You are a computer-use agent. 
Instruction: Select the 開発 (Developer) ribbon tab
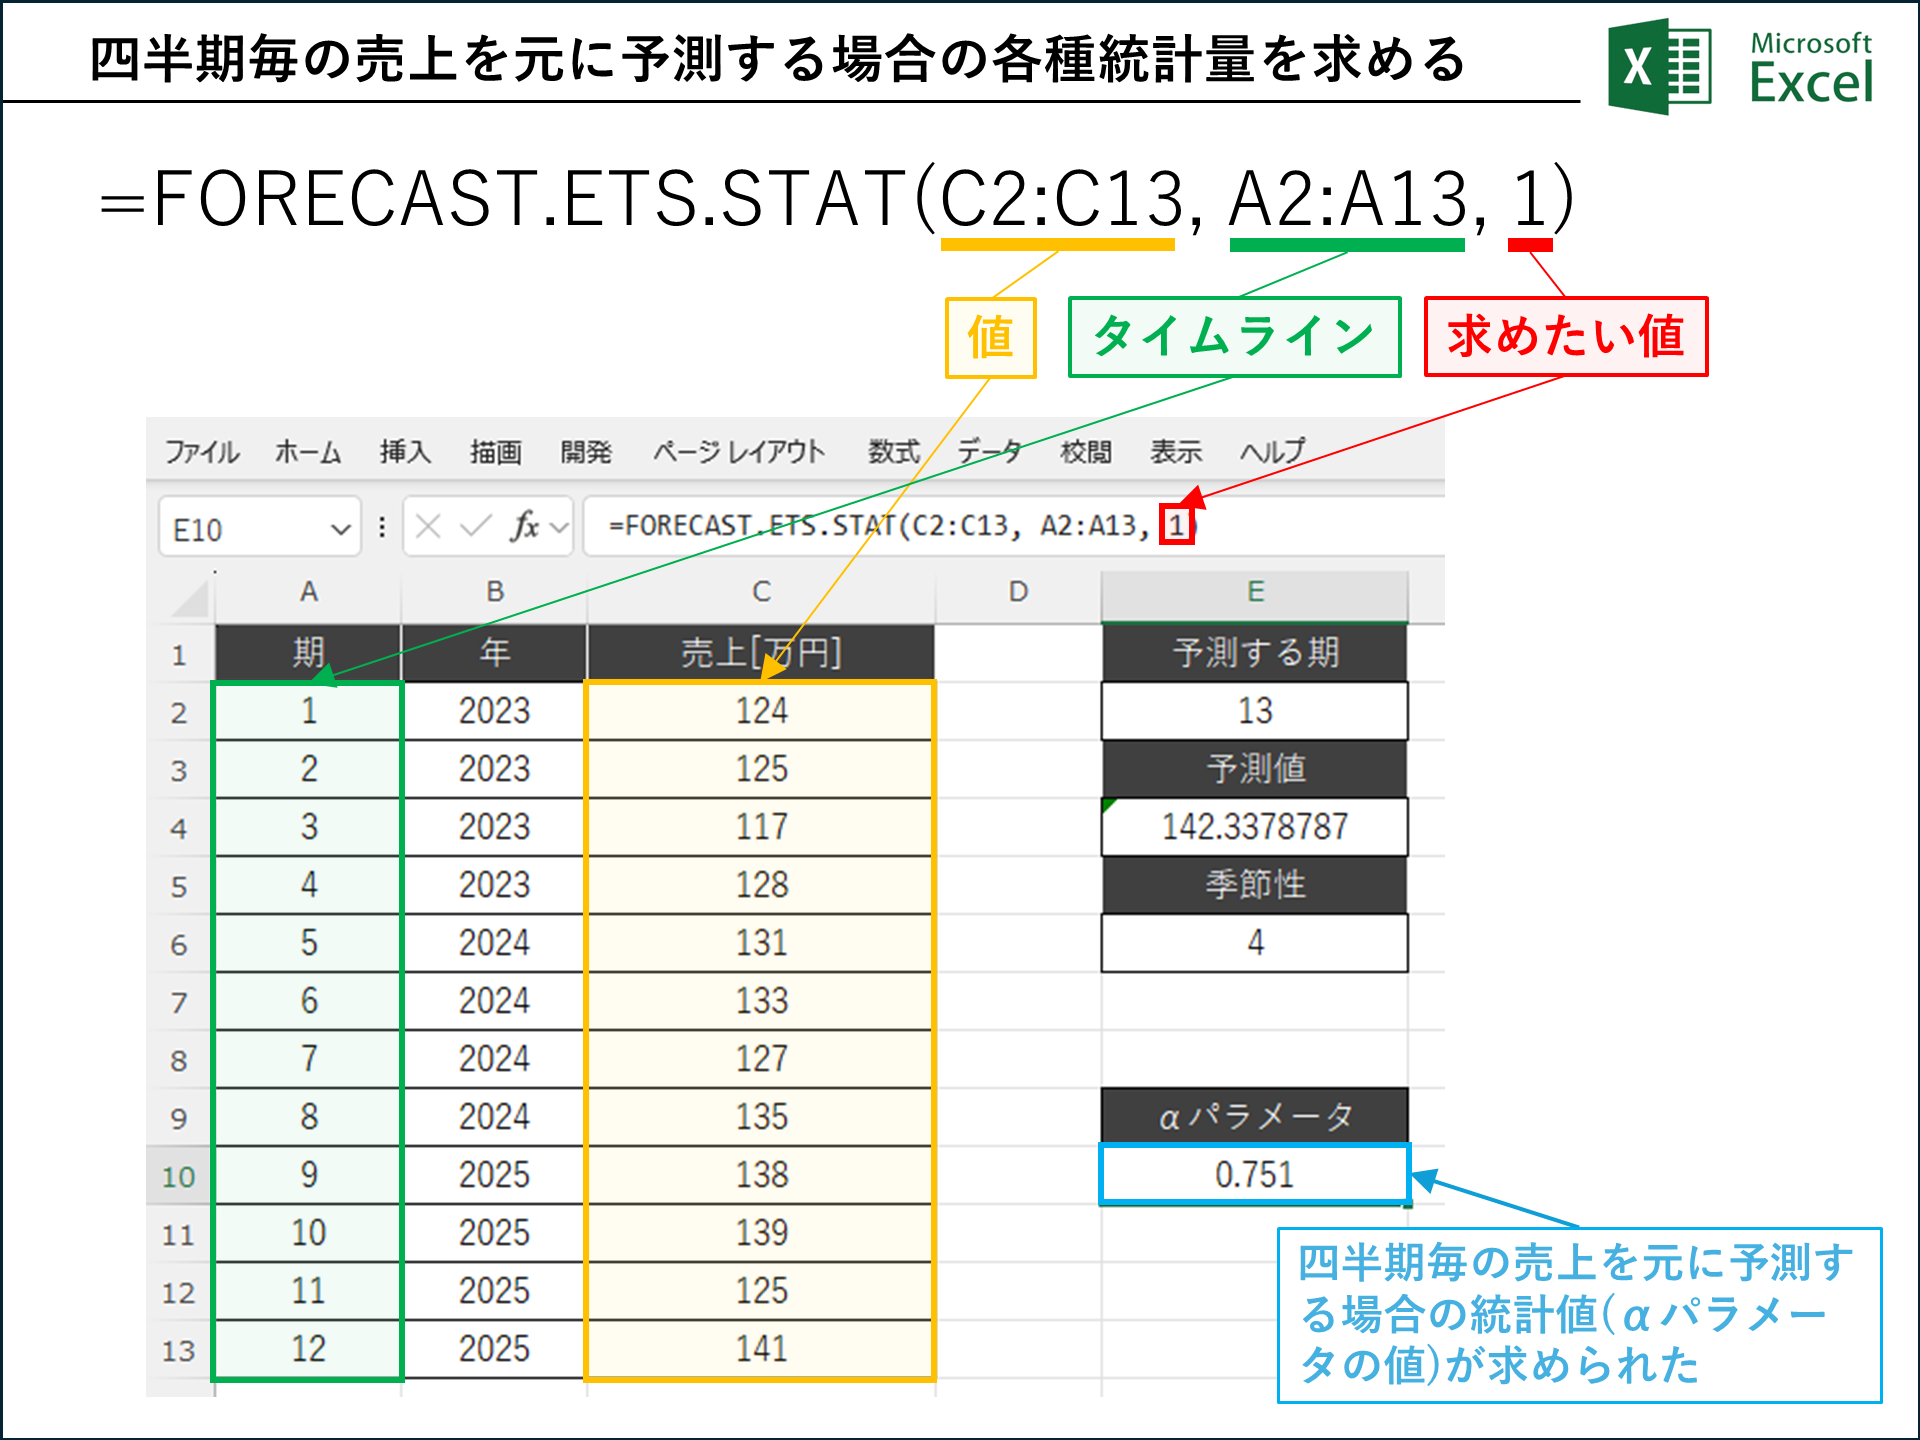pyautogui.click(x=588, y=452)
